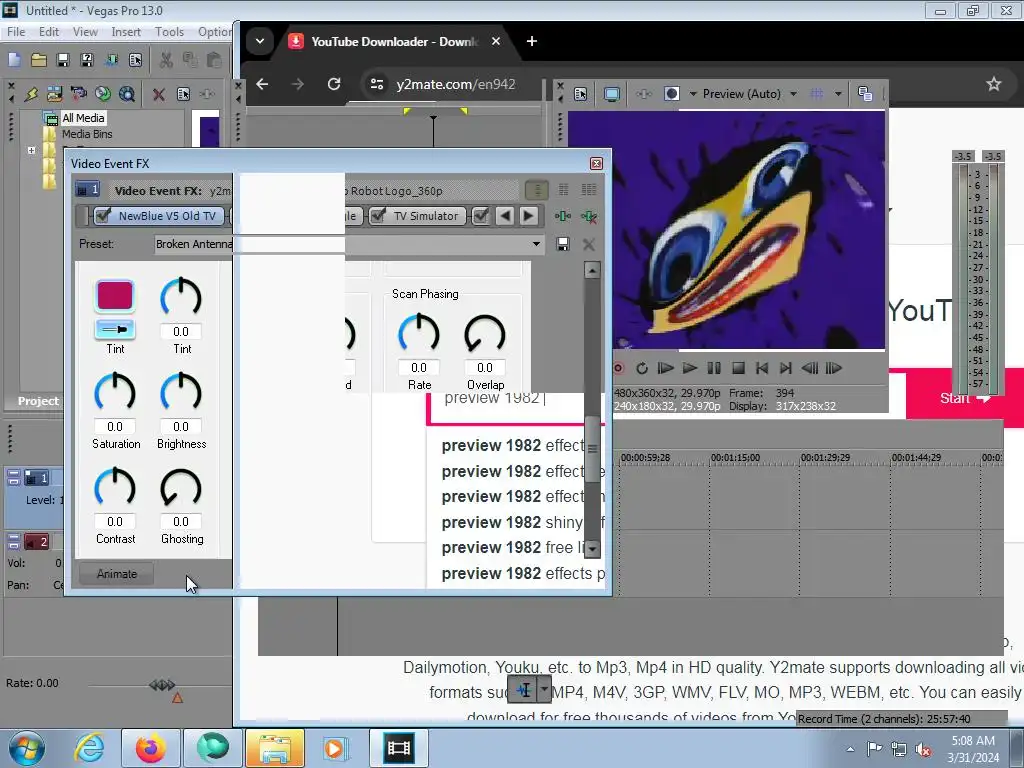Delete the preset with grey X icon
Screen dimensions: 1024x768
[588, 244]
